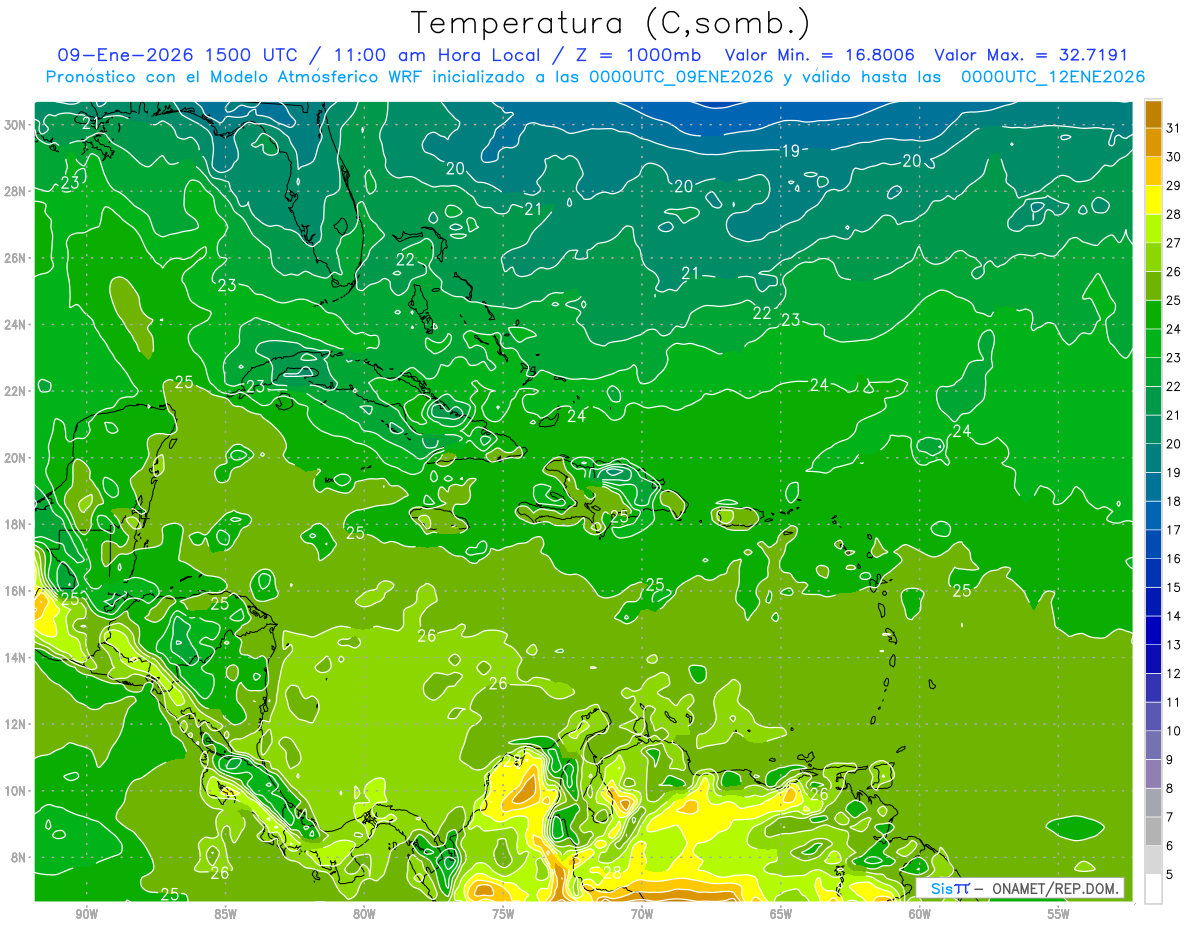Click the "0000UTC_12ENE2026" validity text

1053,77
